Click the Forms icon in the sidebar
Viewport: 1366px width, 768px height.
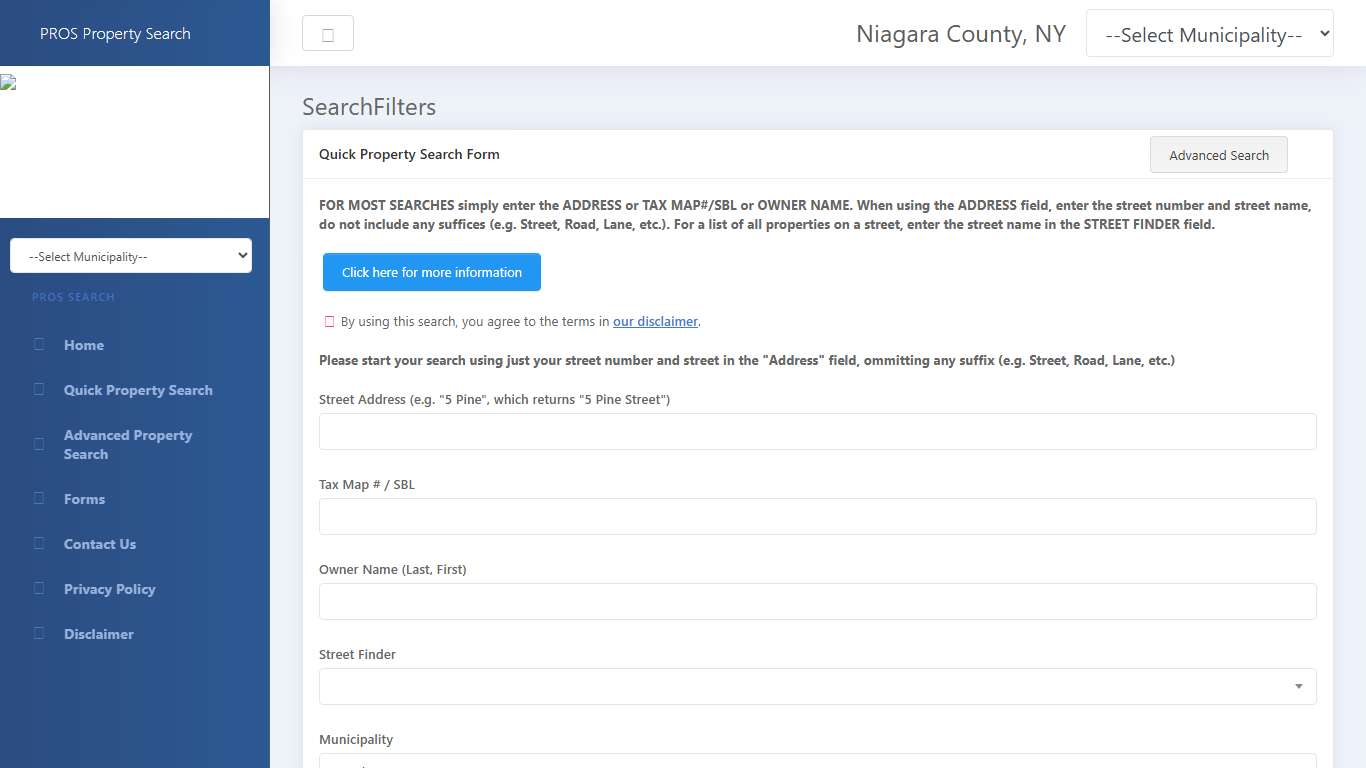[38, 499]
